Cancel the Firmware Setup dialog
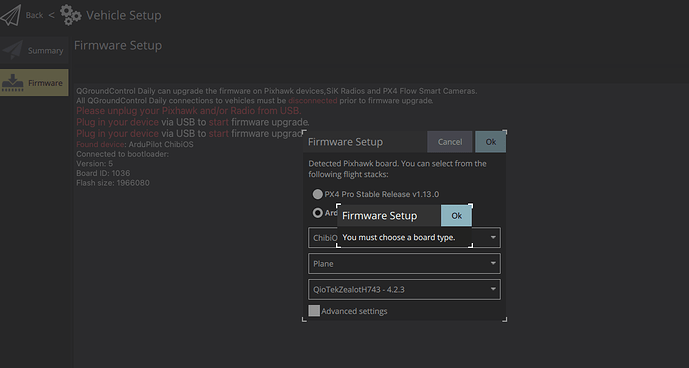Screen dimensions: 689x368 [x=450, y=142]
